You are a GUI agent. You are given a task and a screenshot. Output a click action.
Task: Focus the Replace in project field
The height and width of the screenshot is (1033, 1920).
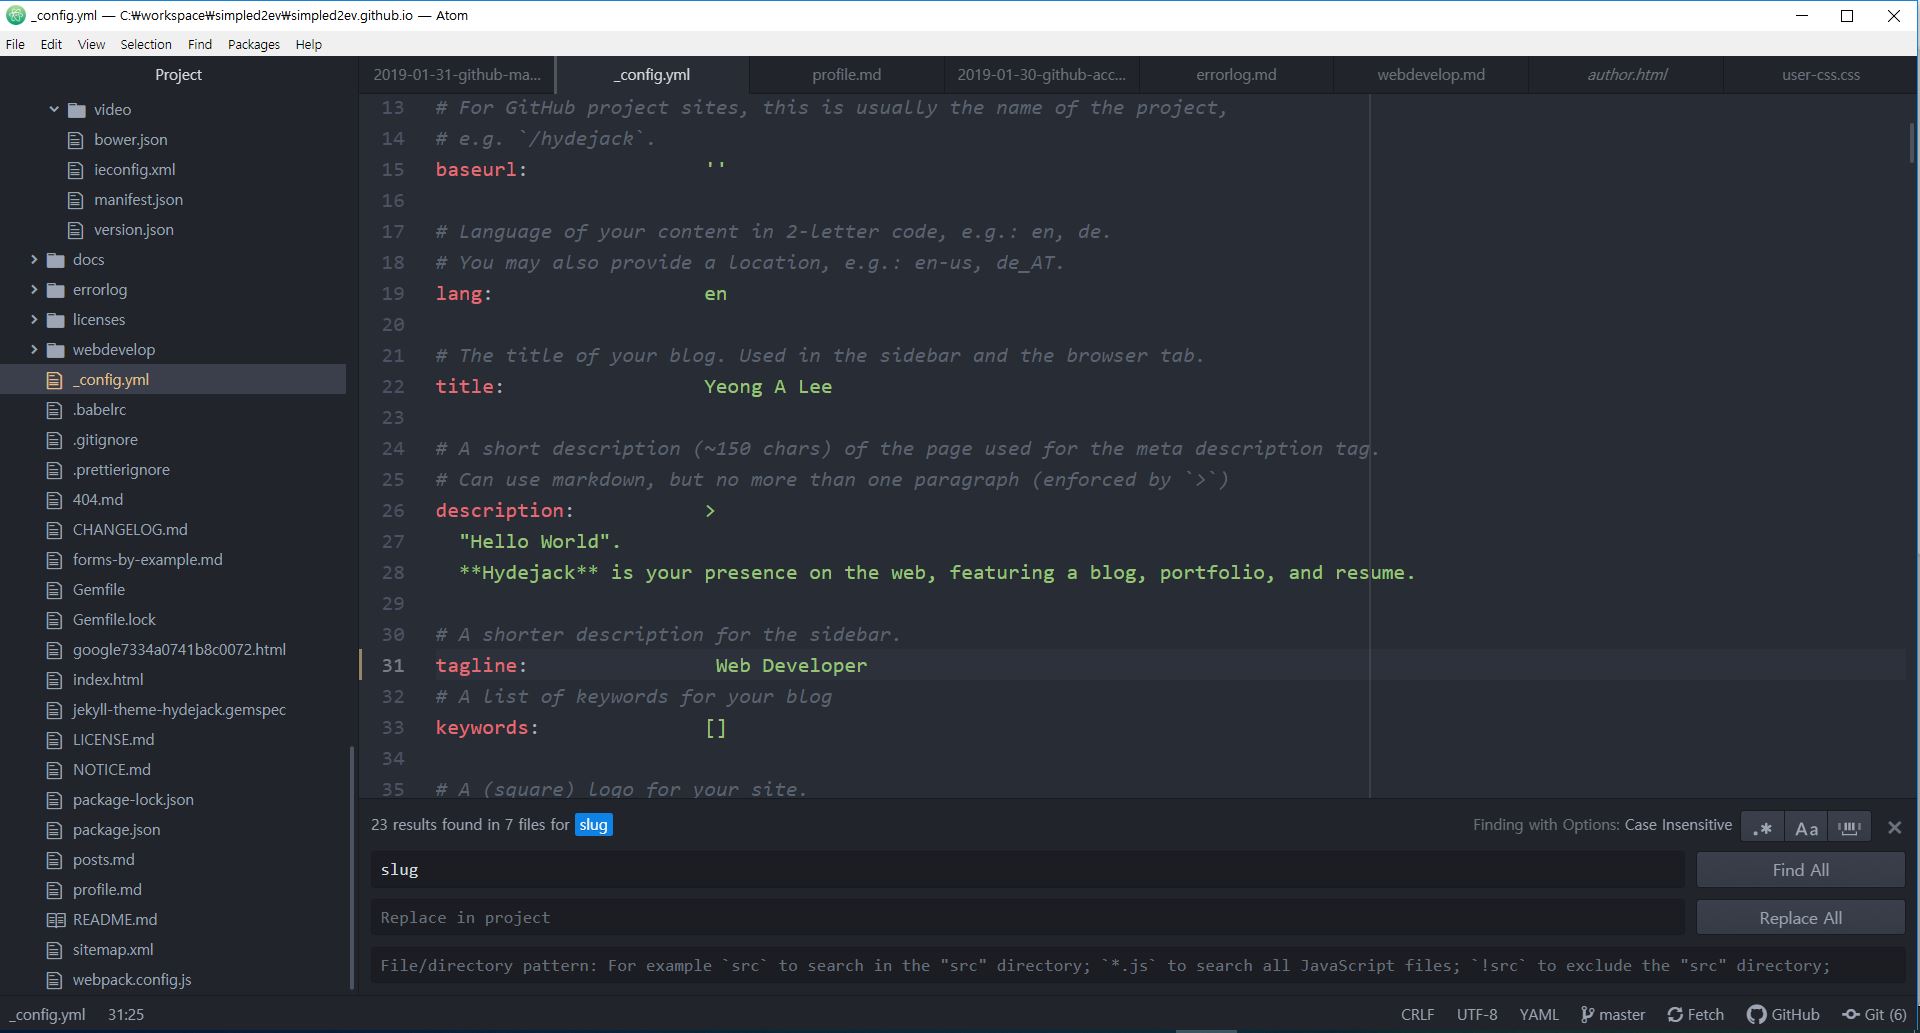[x=1027, y=918]
